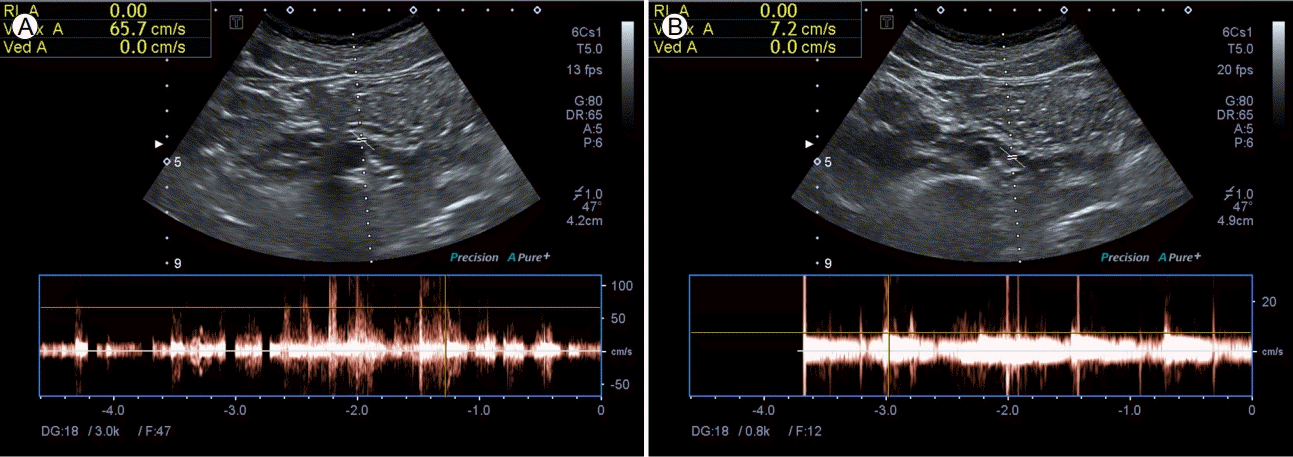
Task: Click the DG:18 value in panel A
Action: pos(59,429)
